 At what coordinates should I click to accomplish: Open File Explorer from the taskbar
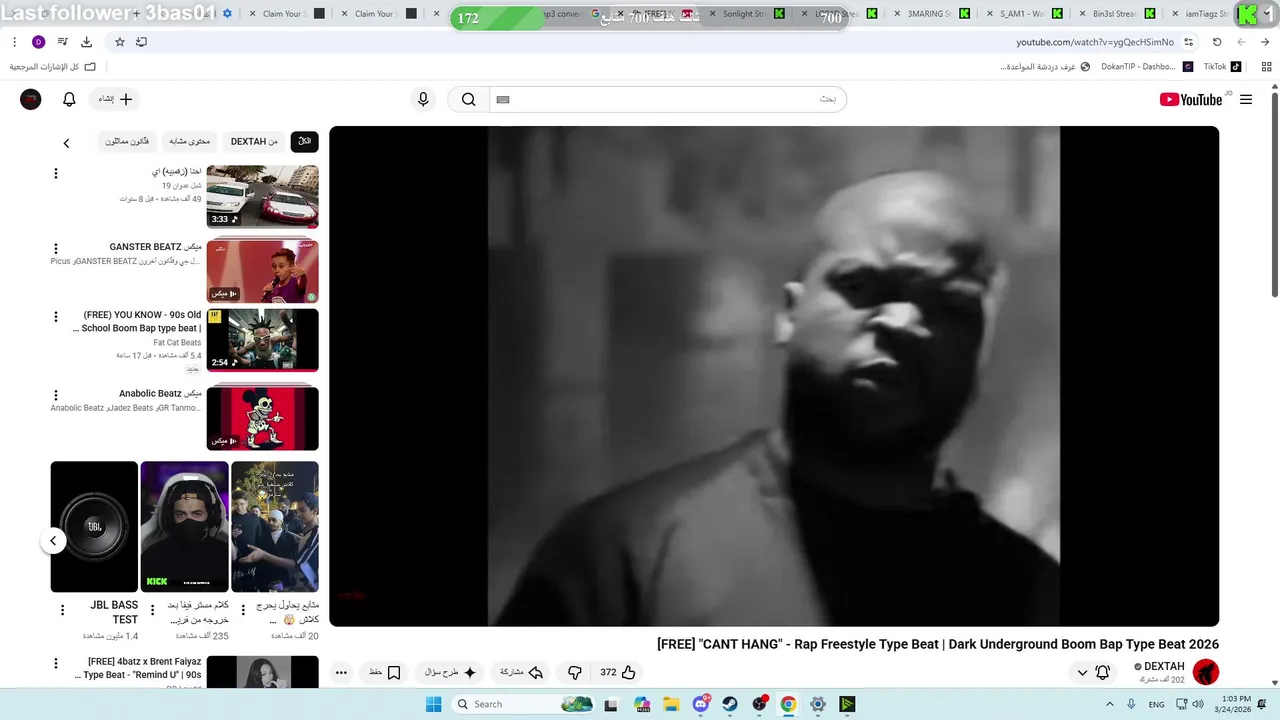670,704
